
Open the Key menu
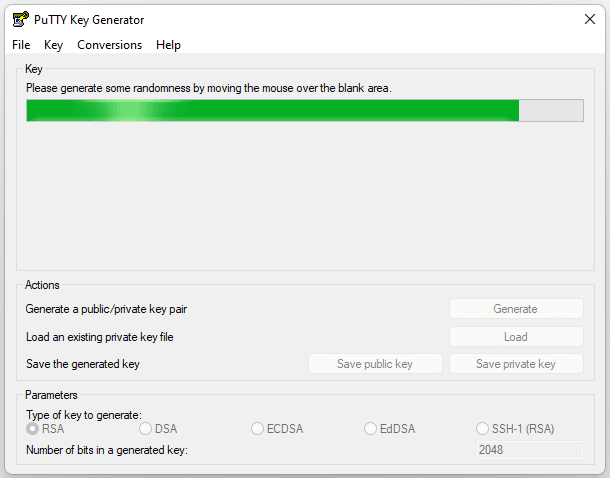point(53,45)
